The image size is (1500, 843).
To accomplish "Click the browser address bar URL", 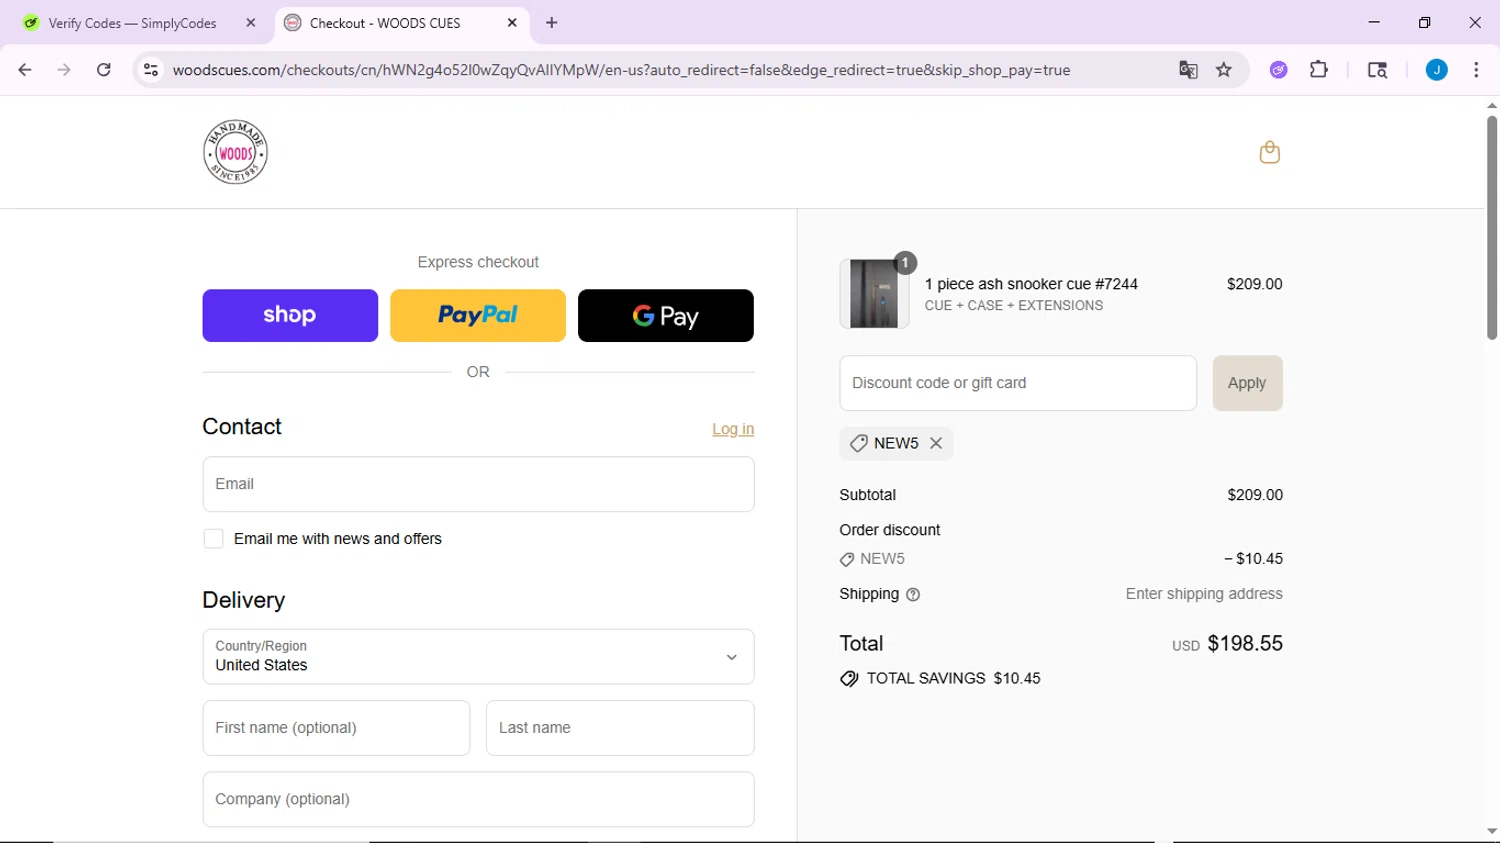I will 621,70.
